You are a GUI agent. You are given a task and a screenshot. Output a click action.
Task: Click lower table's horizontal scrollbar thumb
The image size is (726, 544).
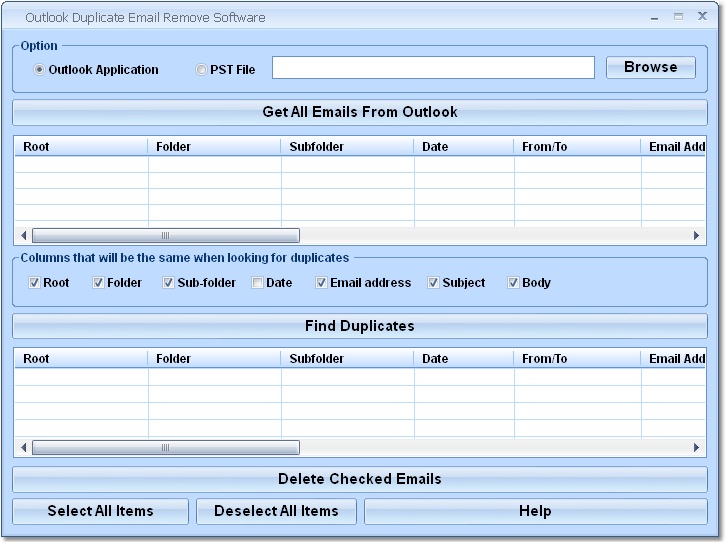click(x=166, y=448)
